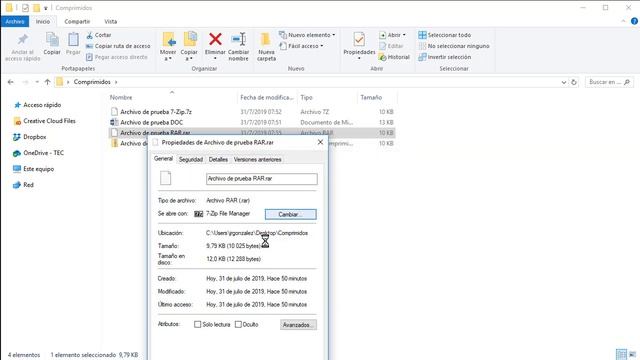
Task: Choose Copiar ruta de acceso
Action: point(118,46)
